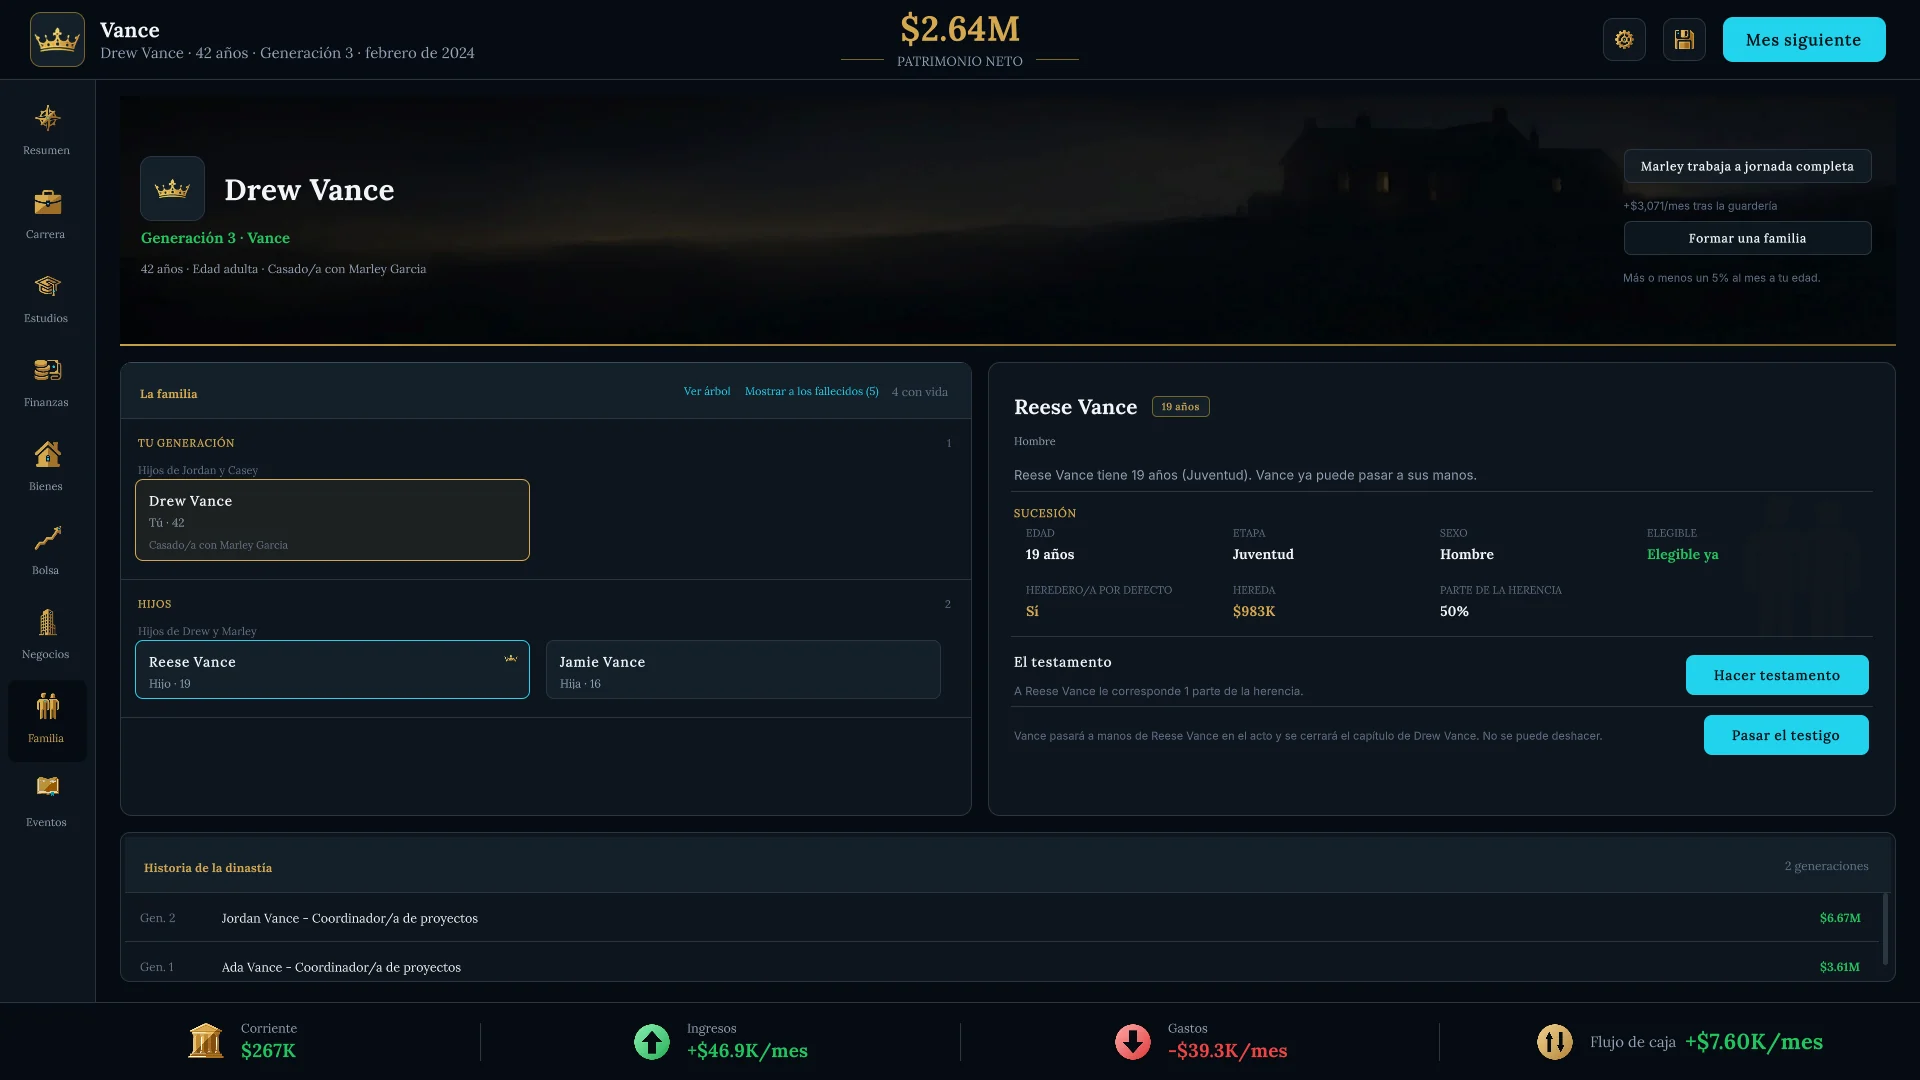
Task: Click the green up arrow Ingresos icon
Action: (x=652, y=1042)
